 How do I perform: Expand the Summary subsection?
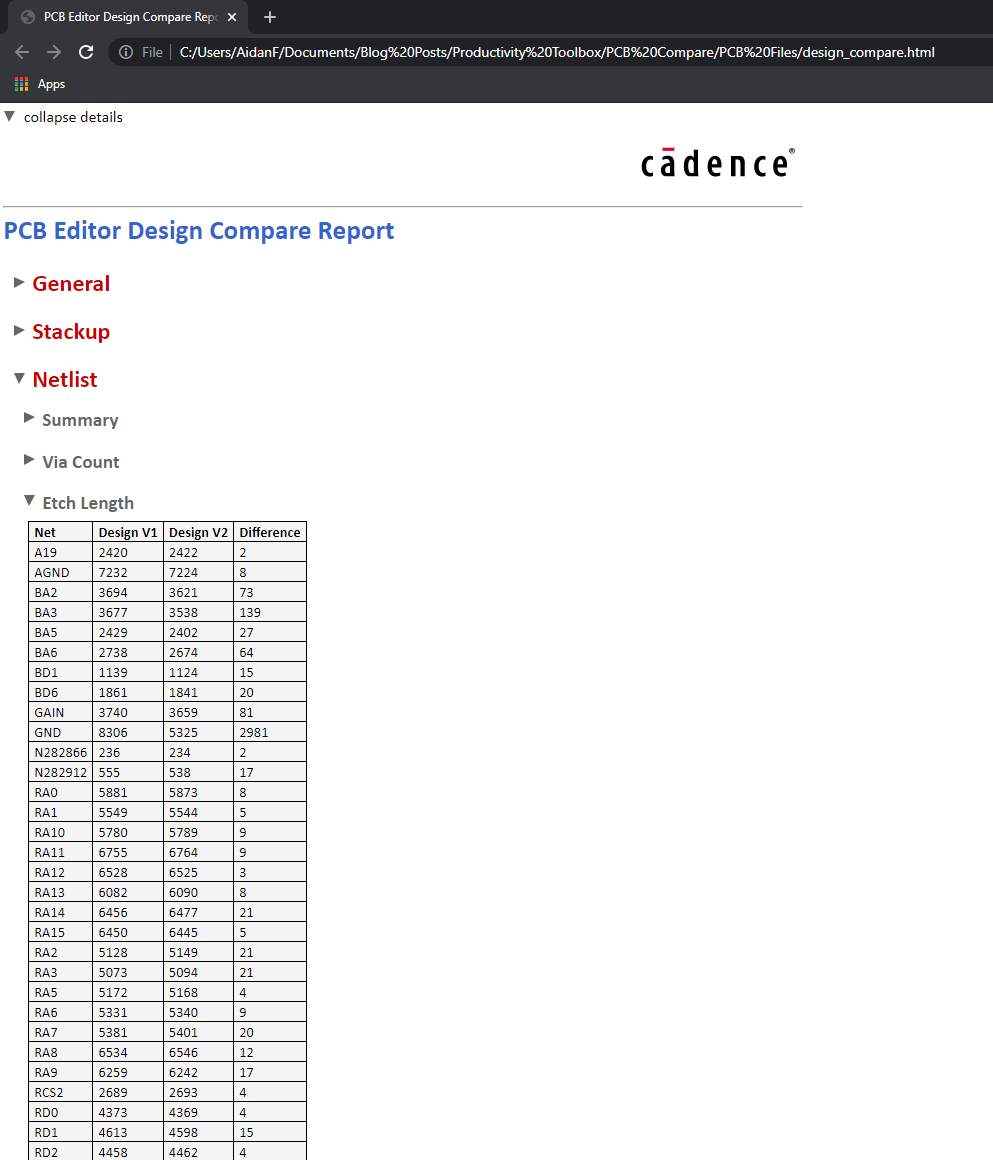pos(29,418)
